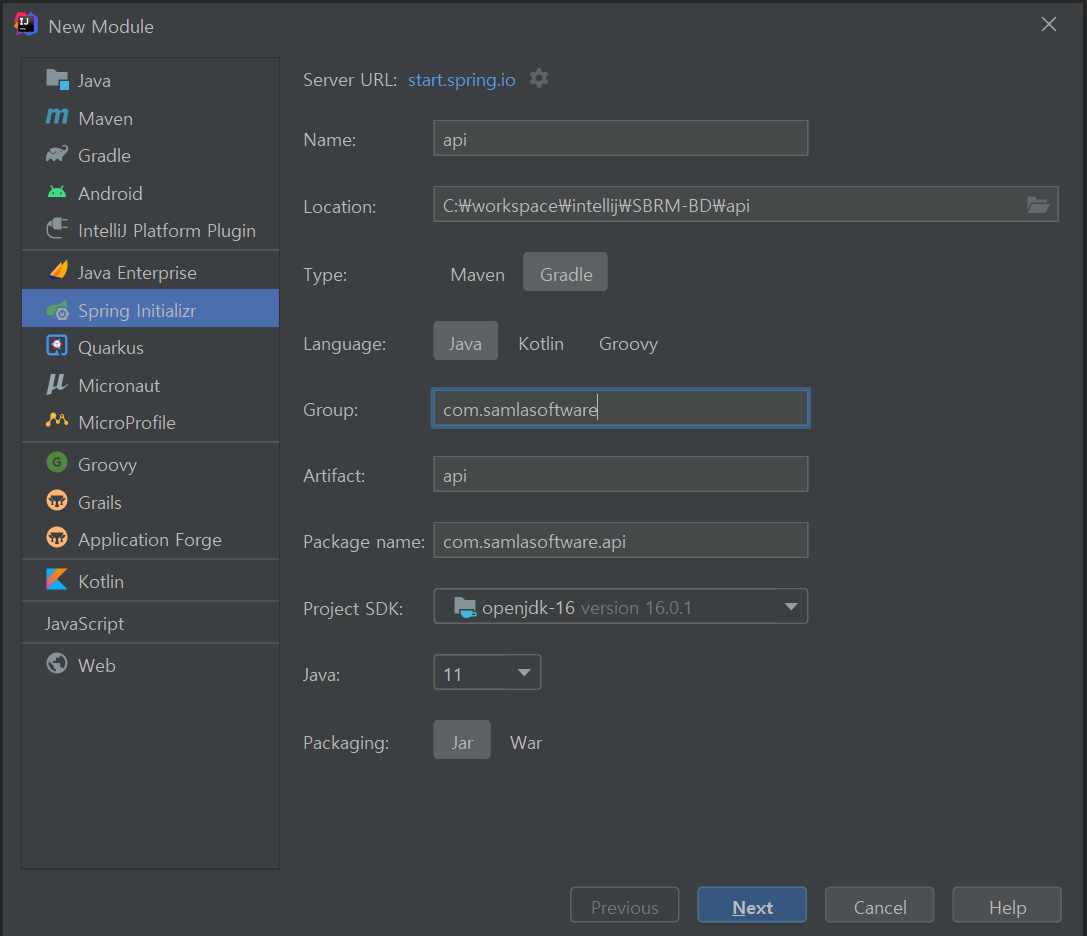
Task: Click the MicroProfile icon
Action: coord(57,420)
